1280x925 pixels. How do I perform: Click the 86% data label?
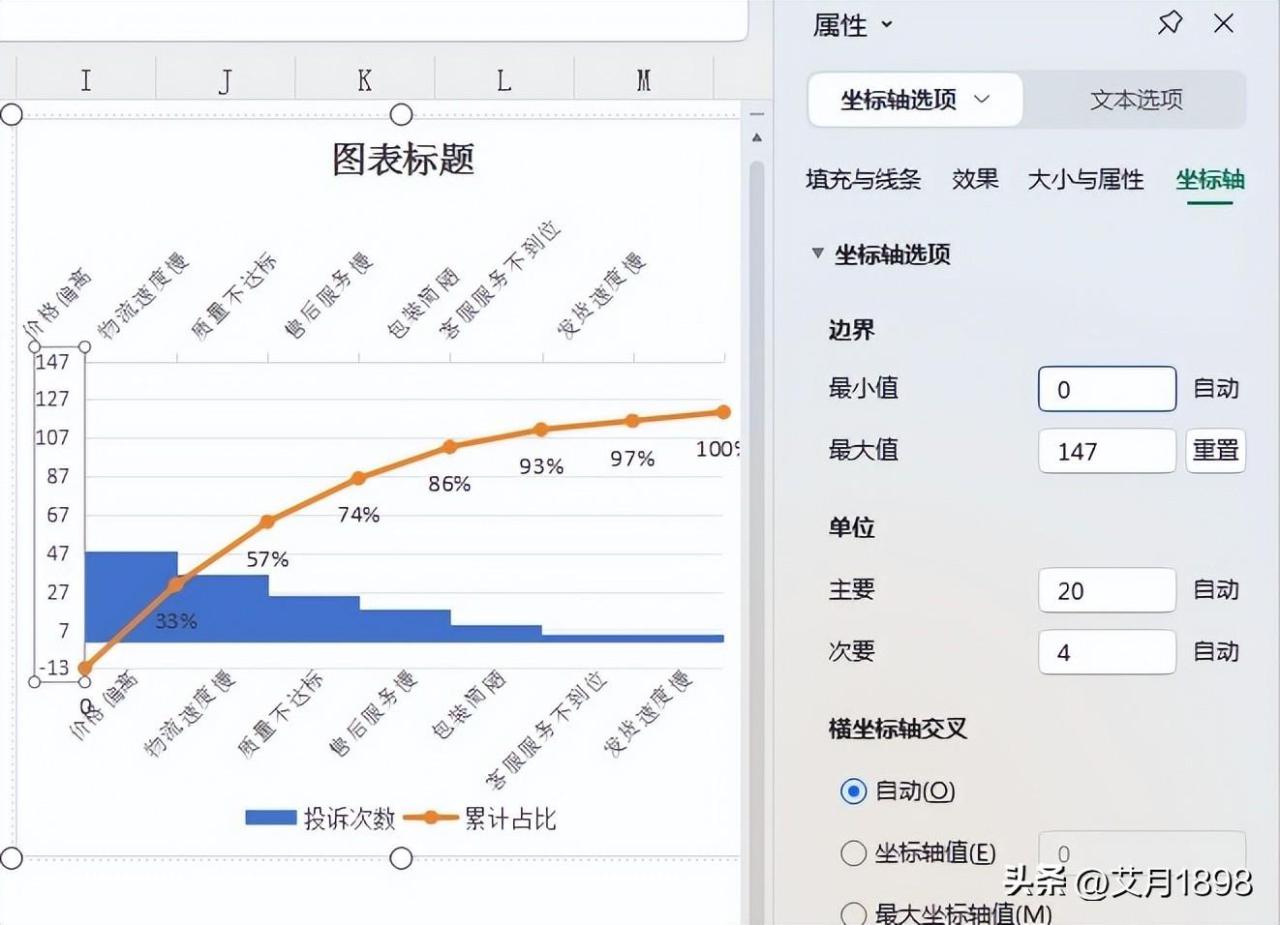[449, 484]
